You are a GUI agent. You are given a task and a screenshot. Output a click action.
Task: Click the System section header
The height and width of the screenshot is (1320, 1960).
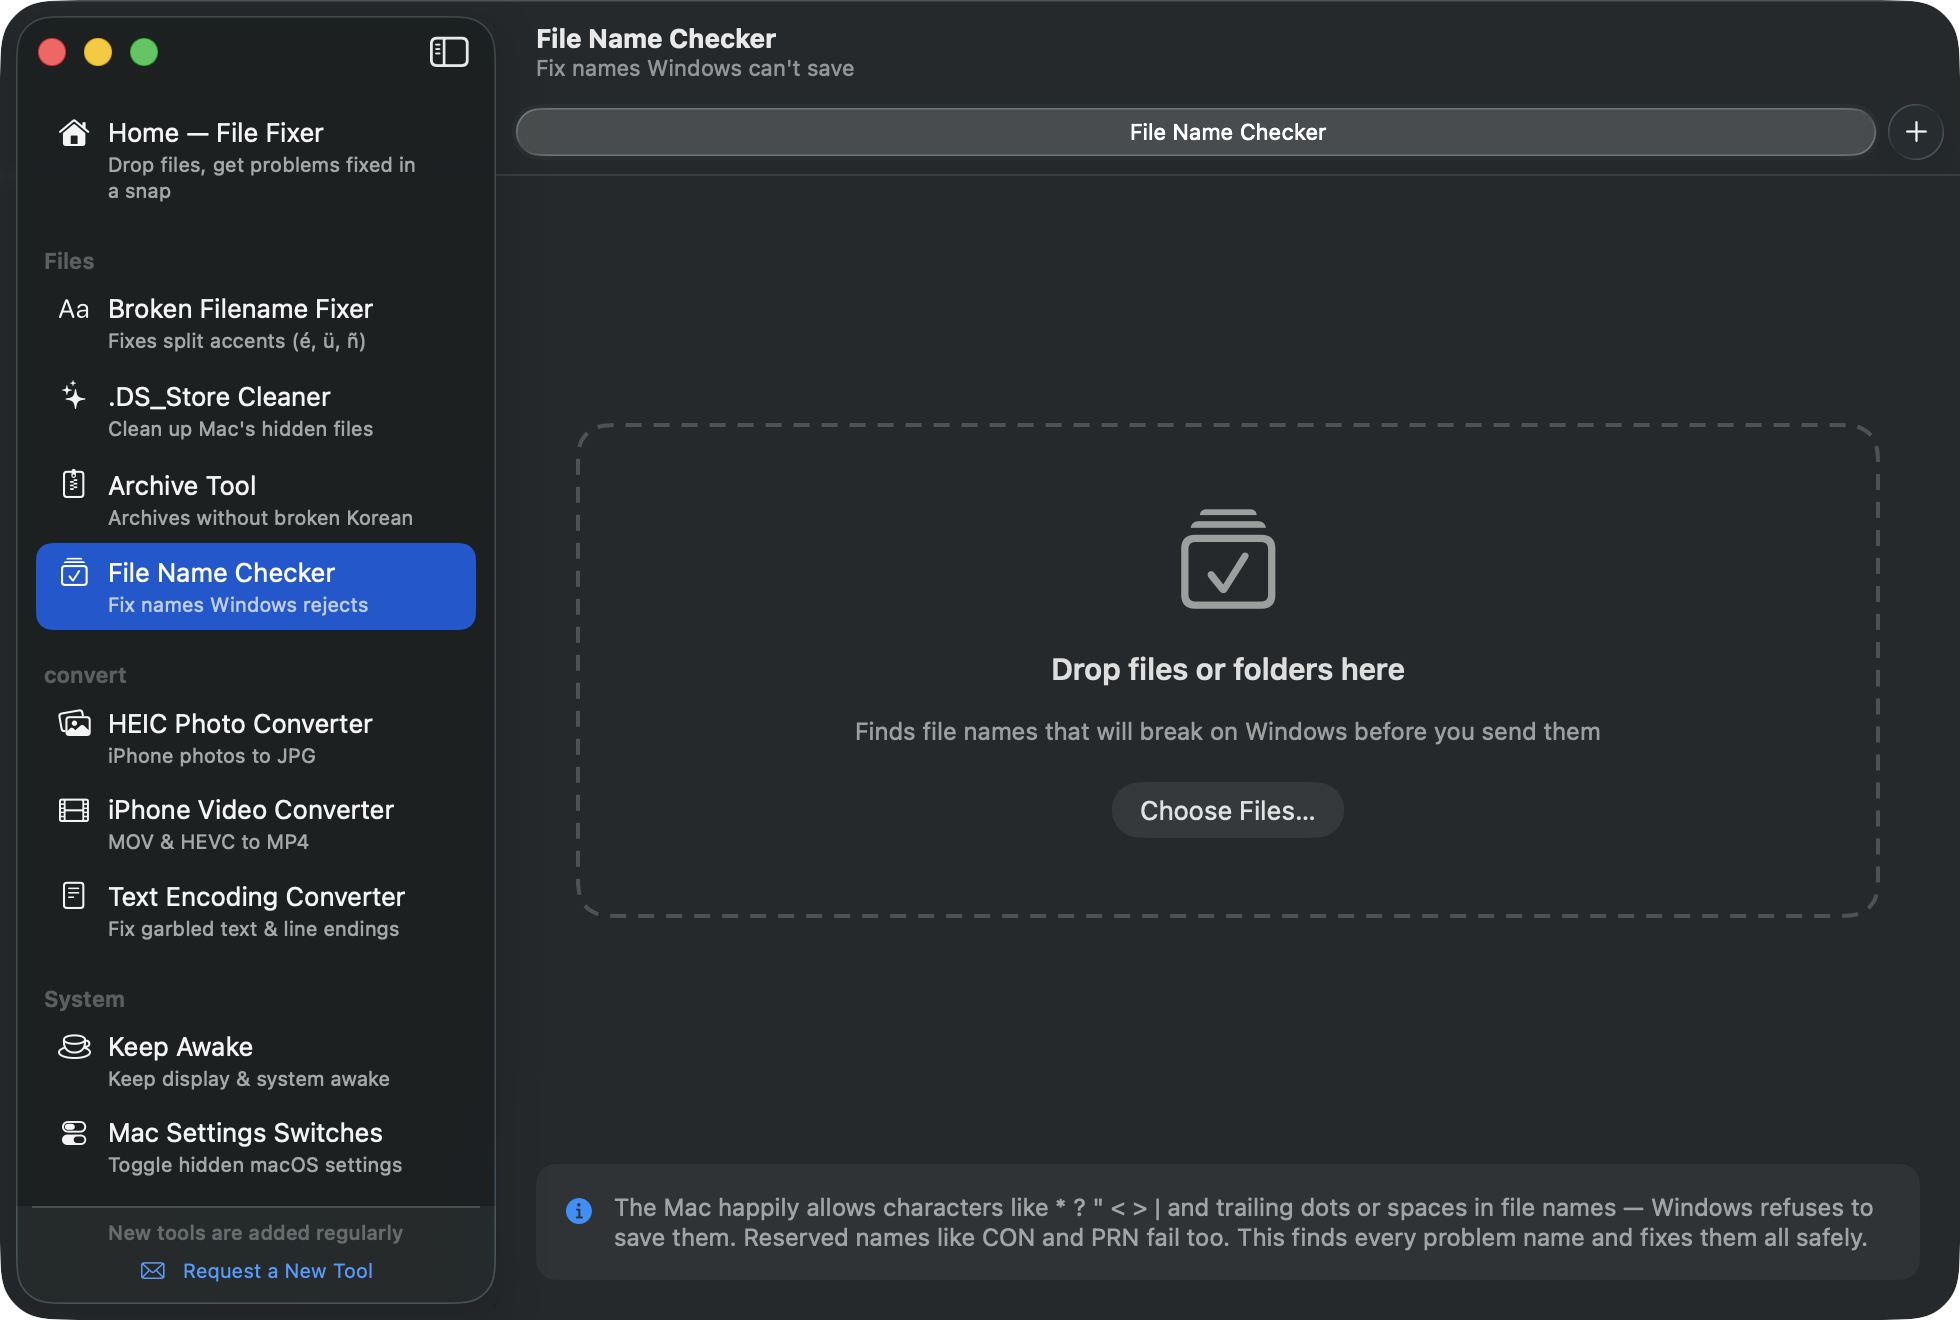84,999
